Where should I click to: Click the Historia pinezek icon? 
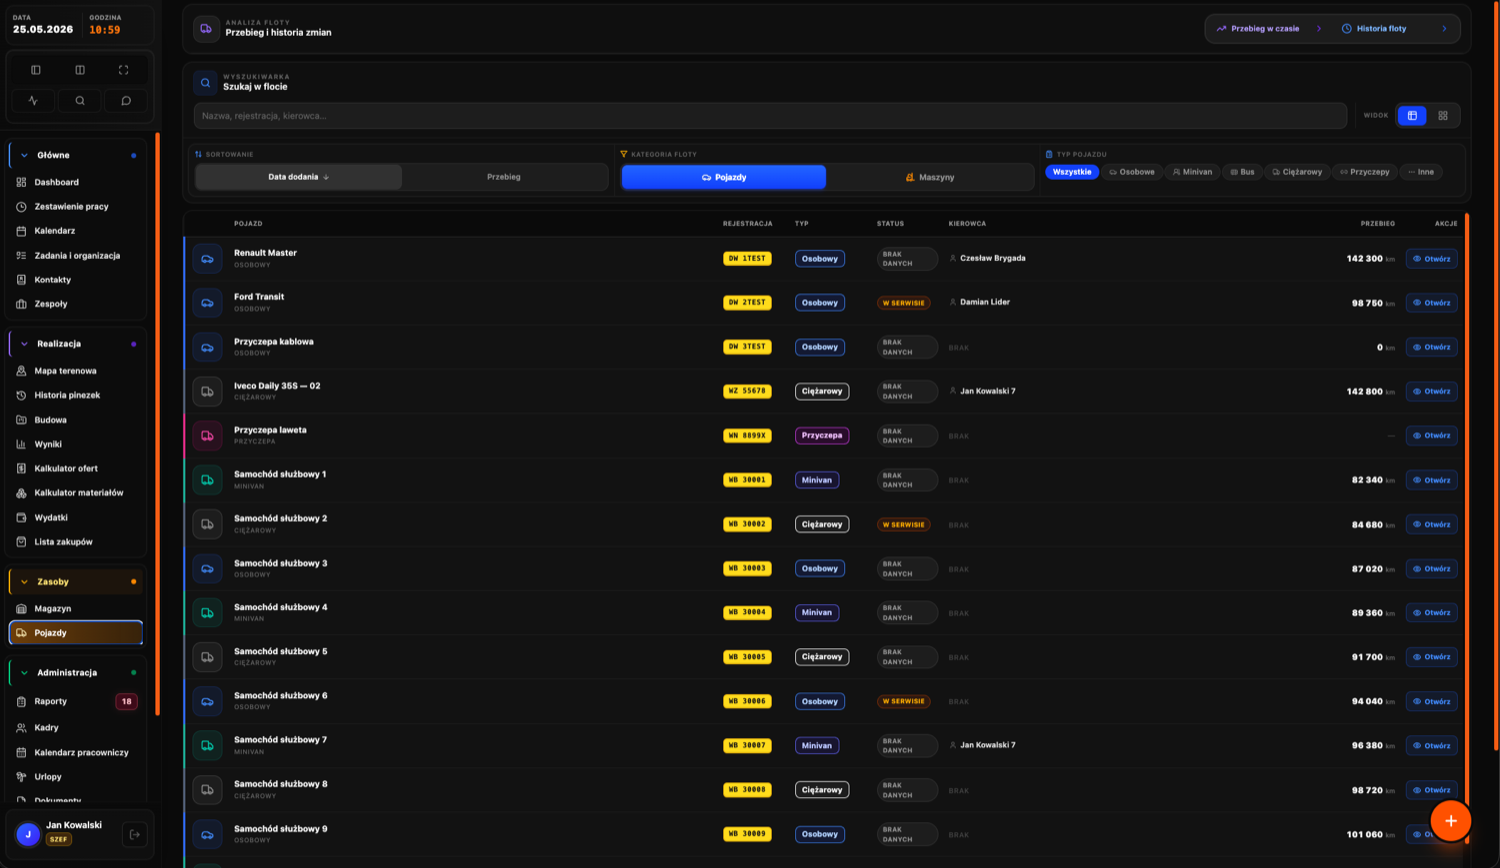21,395
